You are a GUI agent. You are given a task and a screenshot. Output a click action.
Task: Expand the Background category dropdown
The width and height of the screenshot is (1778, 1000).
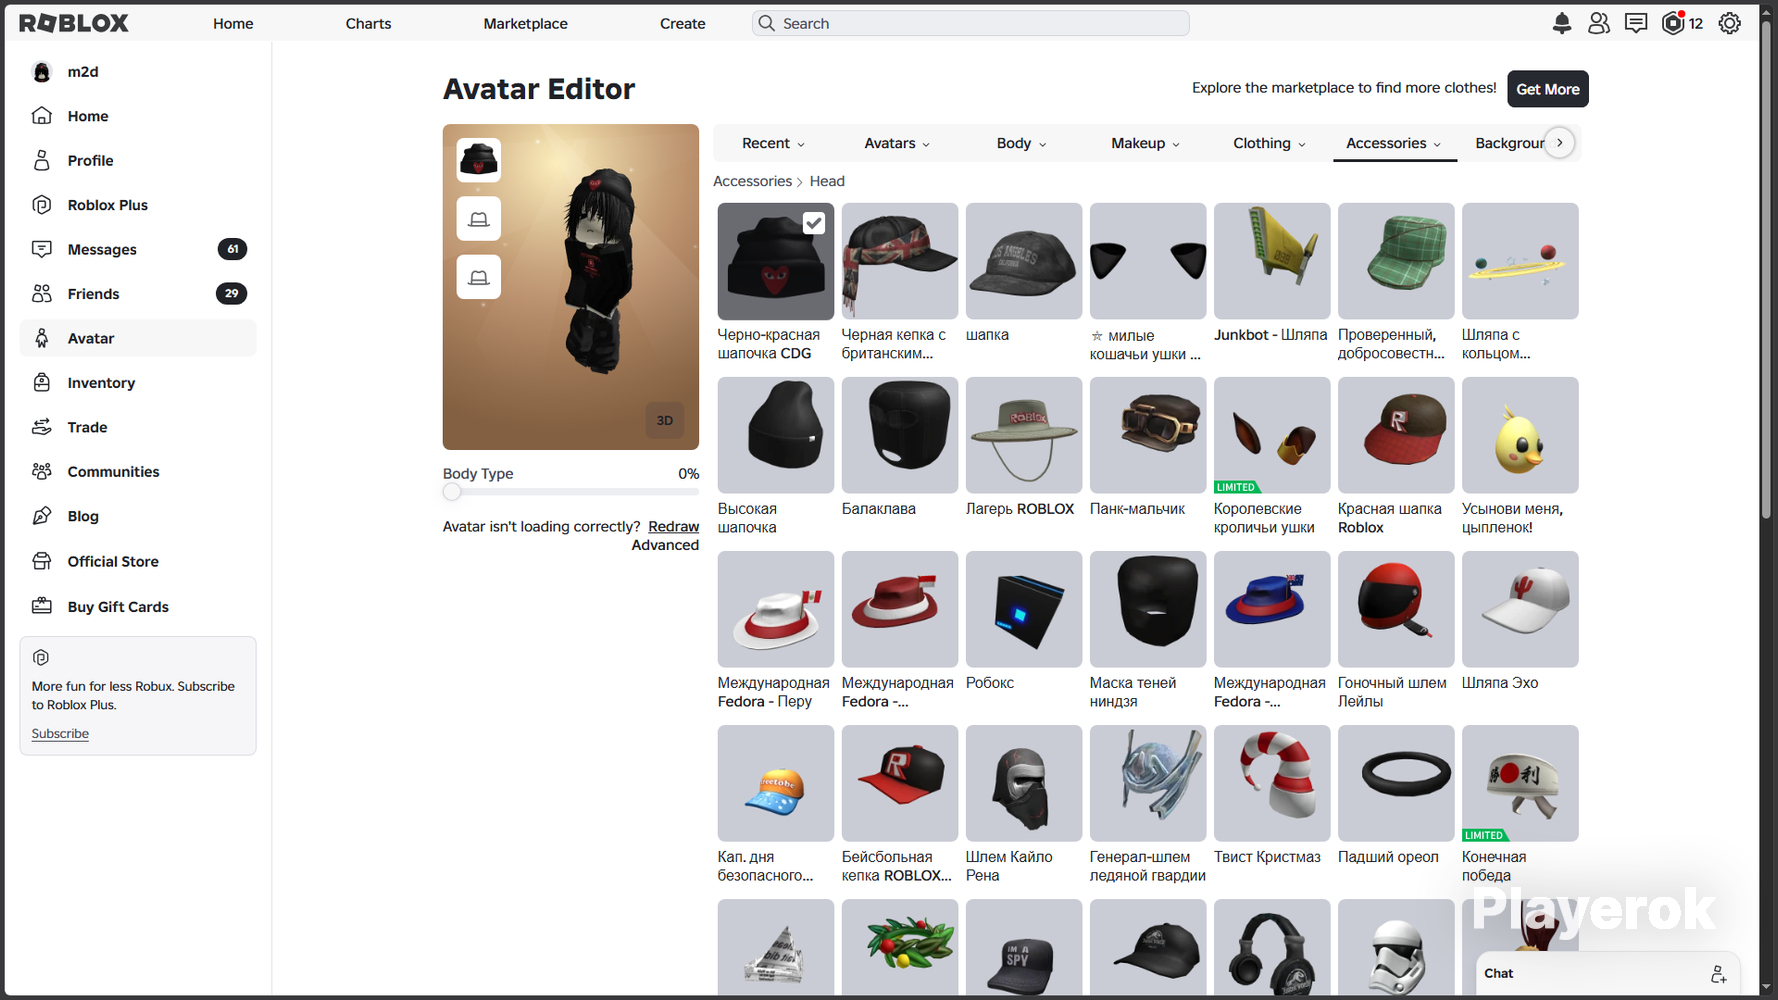coord(1509,143)
